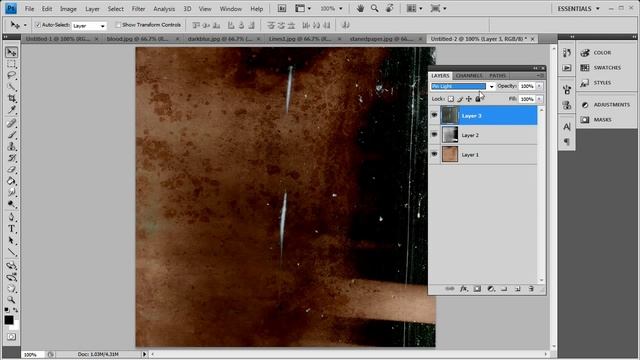This screenshot has height=360, width=640.
Task: Click the add layer style fx icon
Action: click(464, 289)
